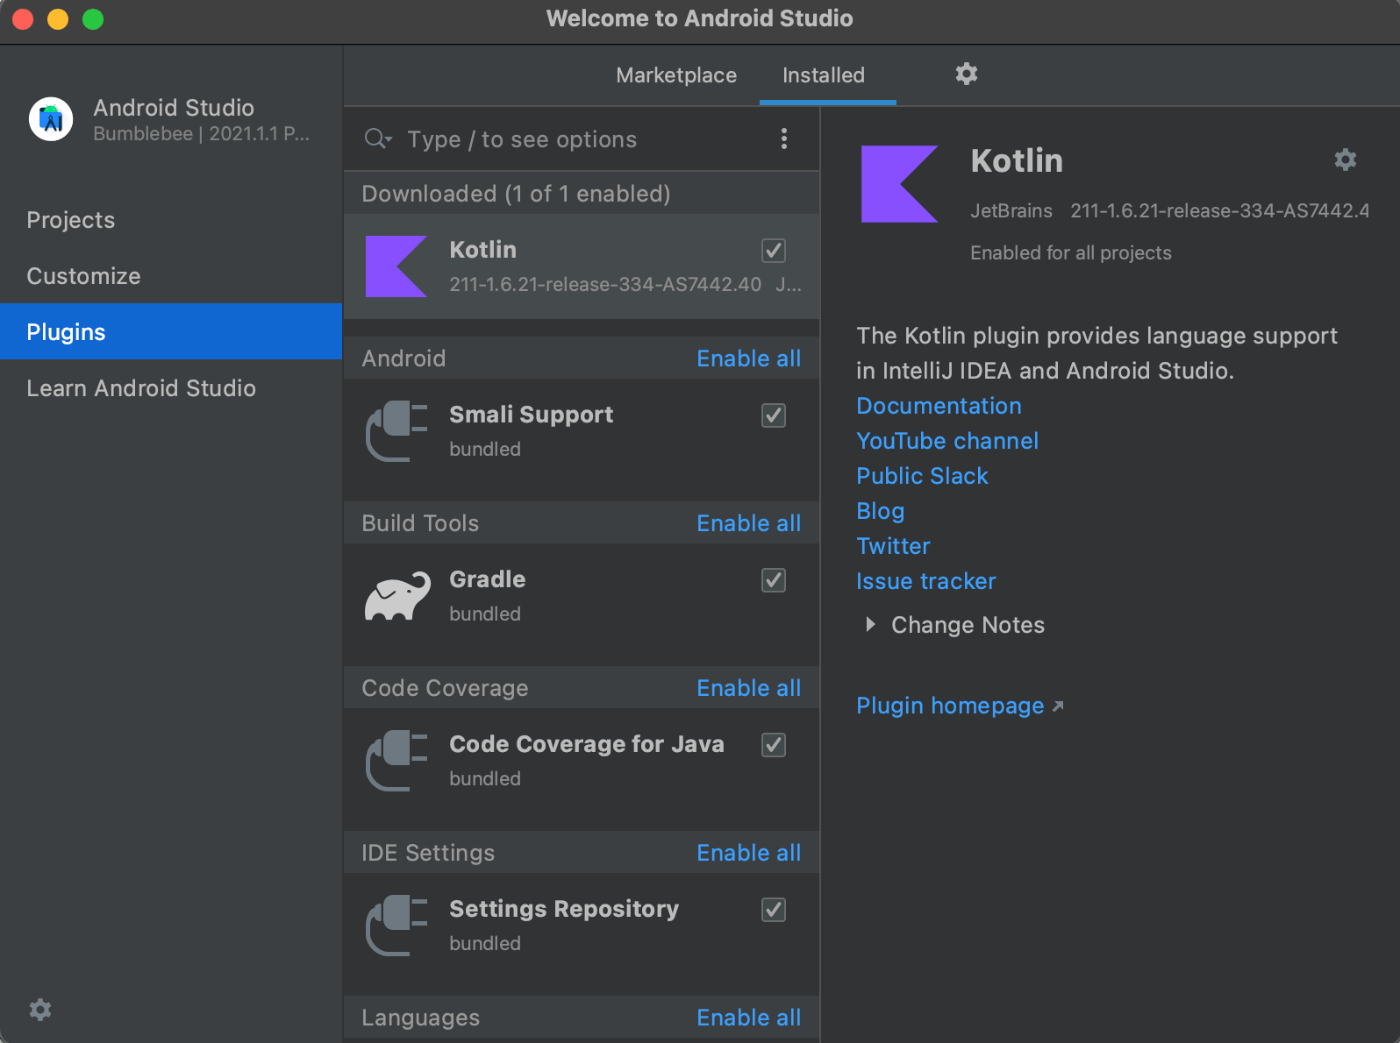Click Enable all for IDE Settings
Viewport: 1400px width, 1043px height.
pos(748,853)
